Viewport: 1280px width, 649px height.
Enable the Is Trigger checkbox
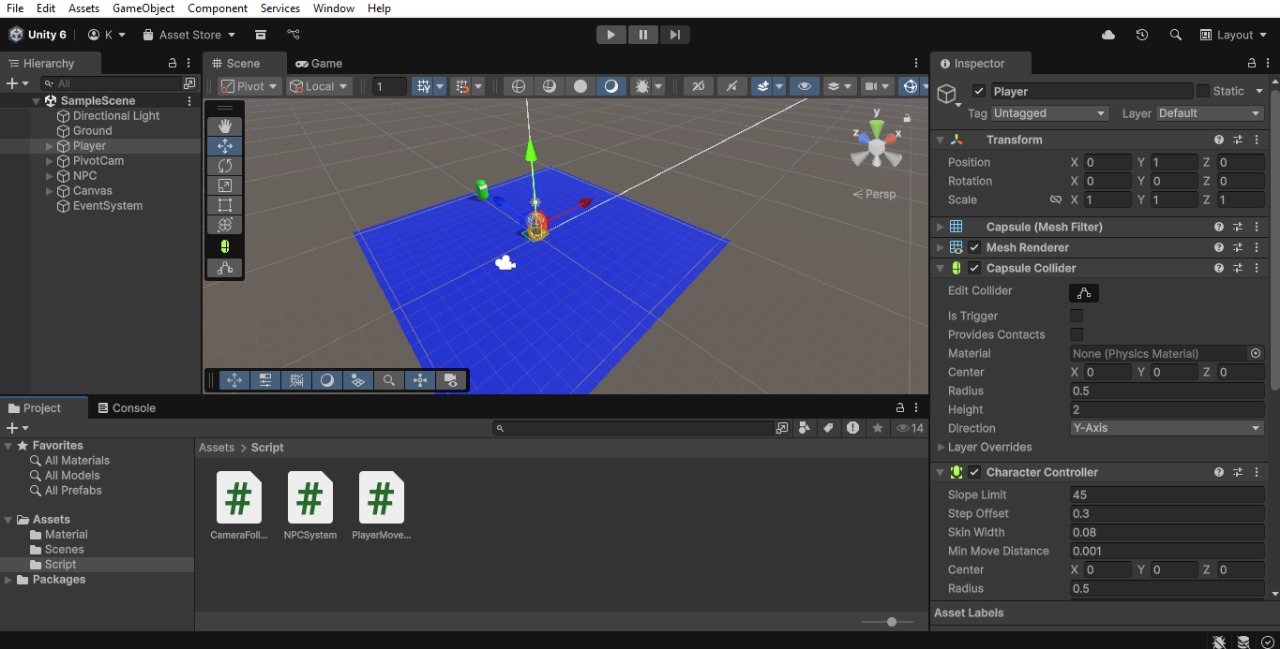pos(1077,316)
